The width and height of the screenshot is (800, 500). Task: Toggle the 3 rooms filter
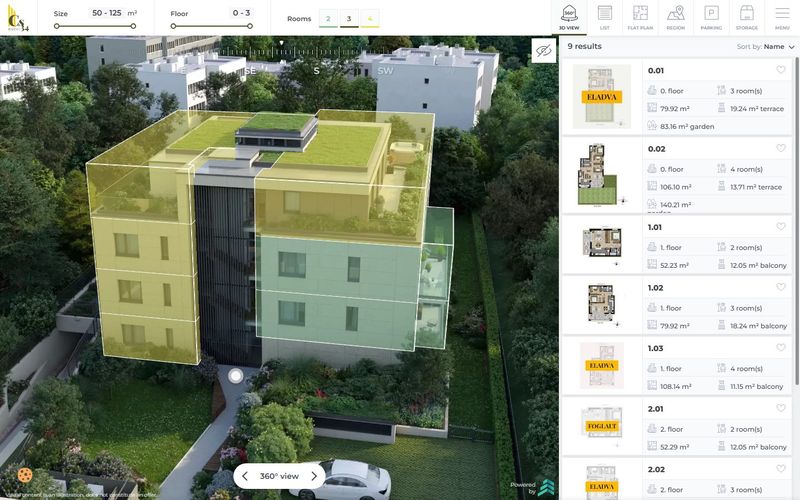(349, 19)
